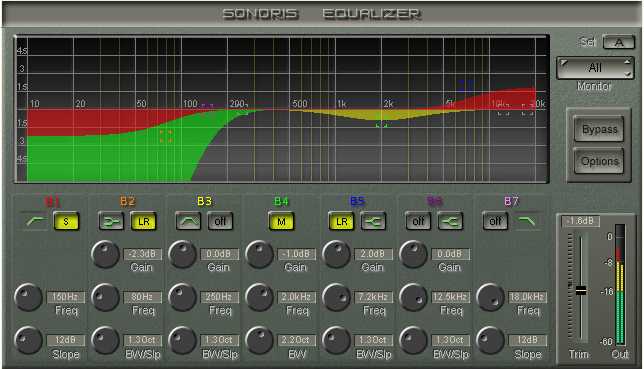This screenshot has height=369, width=644.
Task: Select the B1 high-pass filter shape icon
Action: (35, 221)
